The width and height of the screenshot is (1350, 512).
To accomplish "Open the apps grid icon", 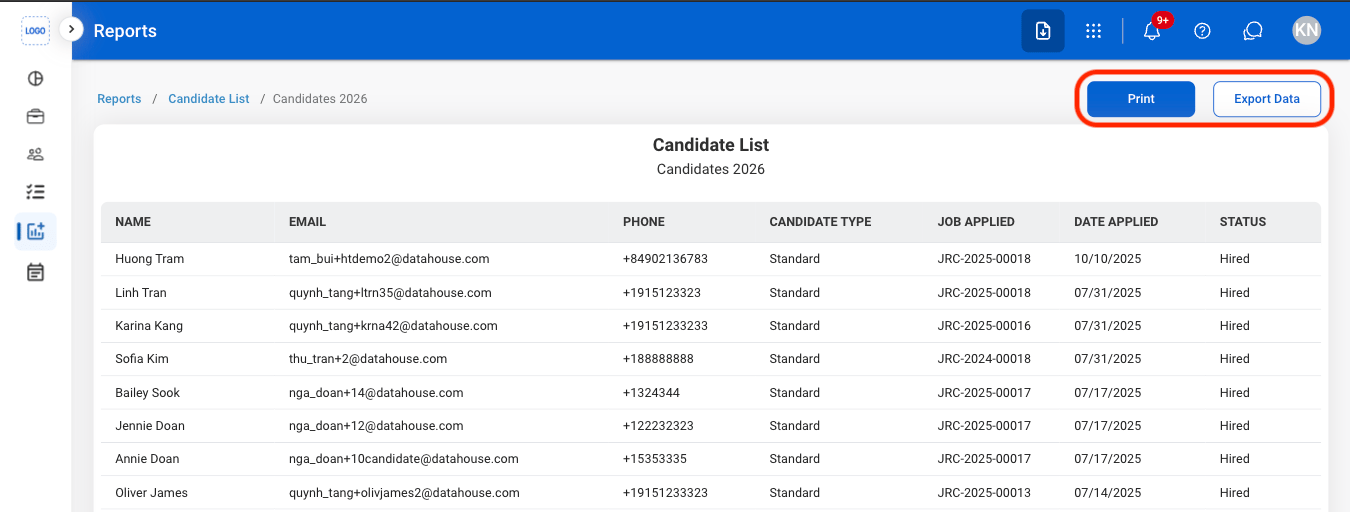I will [x=1094, y=31].
